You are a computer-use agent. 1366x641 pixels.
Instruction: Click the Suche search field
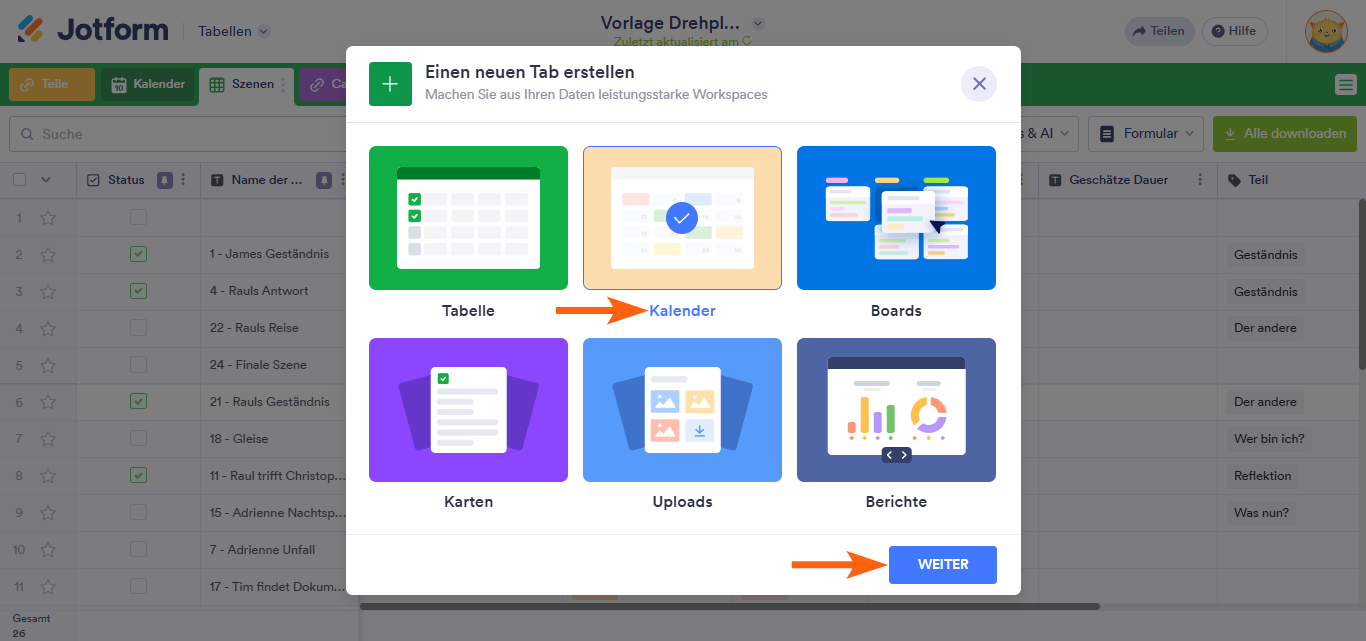[180, 134]
